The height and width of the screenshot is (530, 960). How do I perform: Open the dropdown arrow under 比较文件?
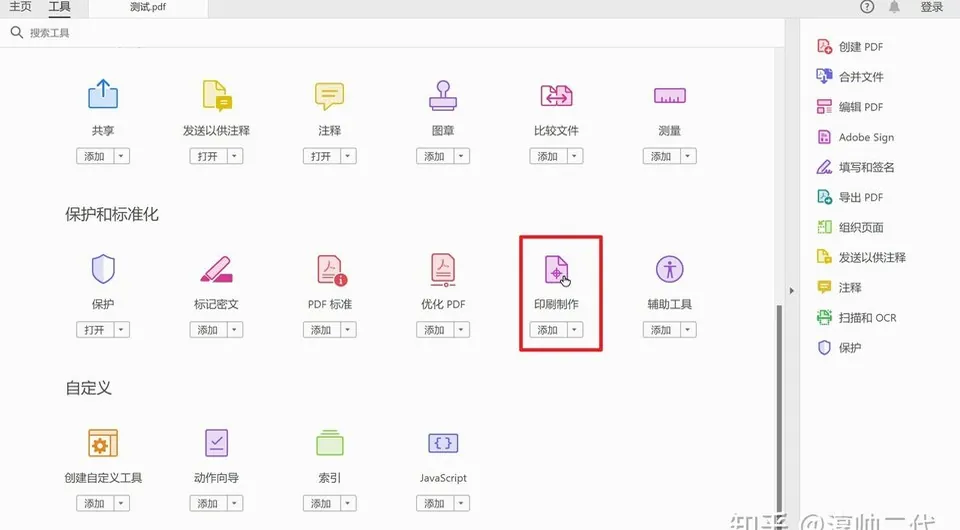pyautogui.click(x=574, y=156)
